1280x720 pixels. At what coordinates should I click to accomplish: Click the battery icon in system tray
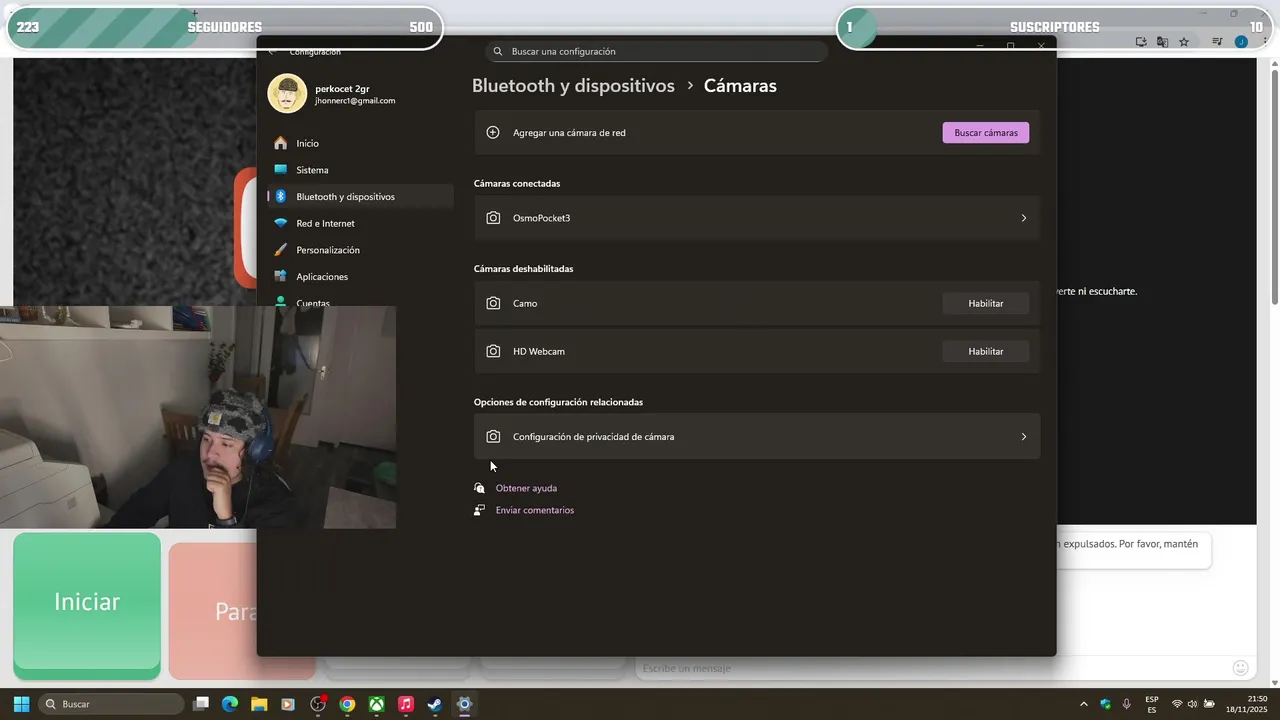coord(1209,704)
